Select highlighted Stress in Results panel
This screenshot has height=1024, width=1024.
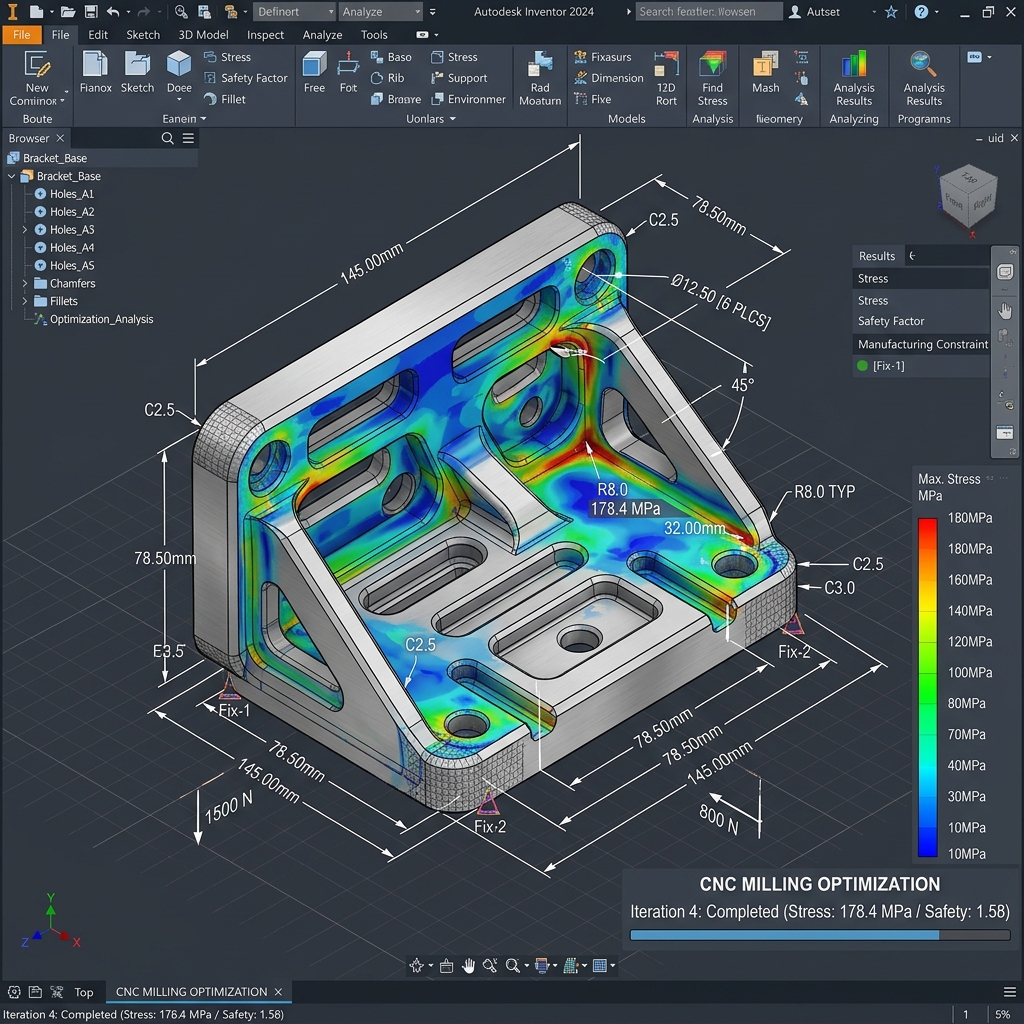click(920, 278)
